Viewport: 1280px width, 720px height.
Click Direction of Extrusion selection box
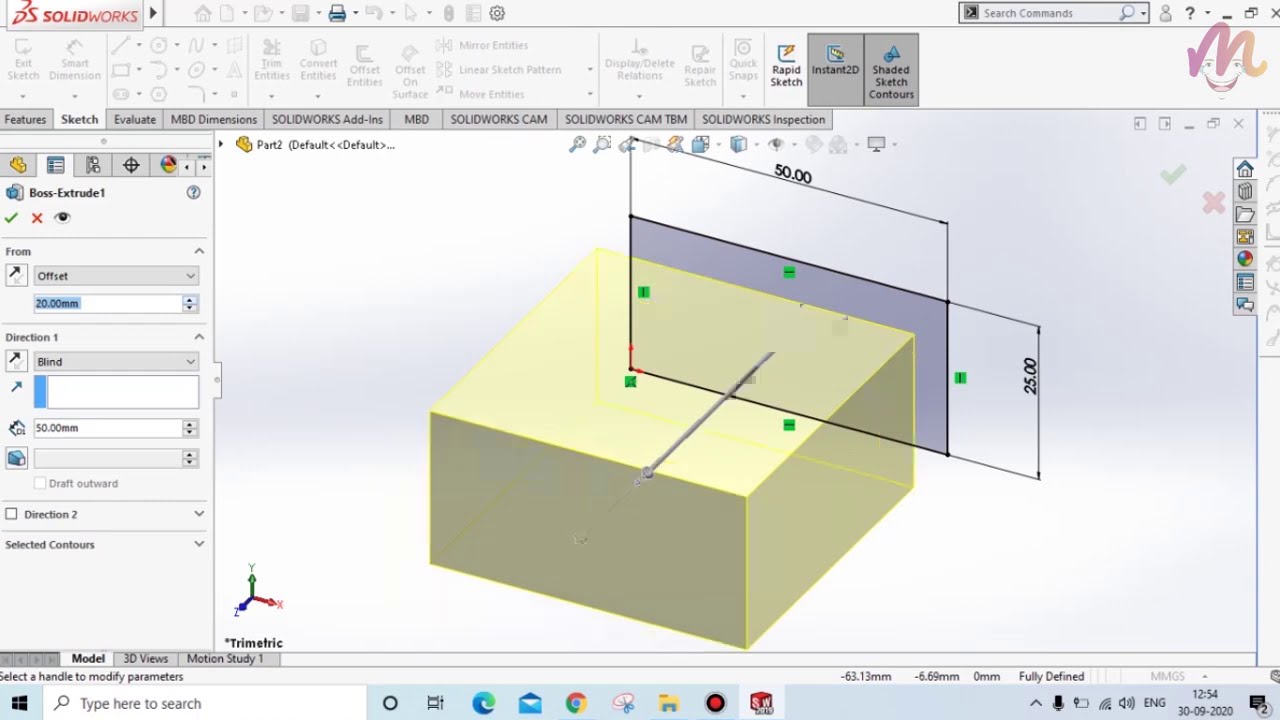pos(116,392)
